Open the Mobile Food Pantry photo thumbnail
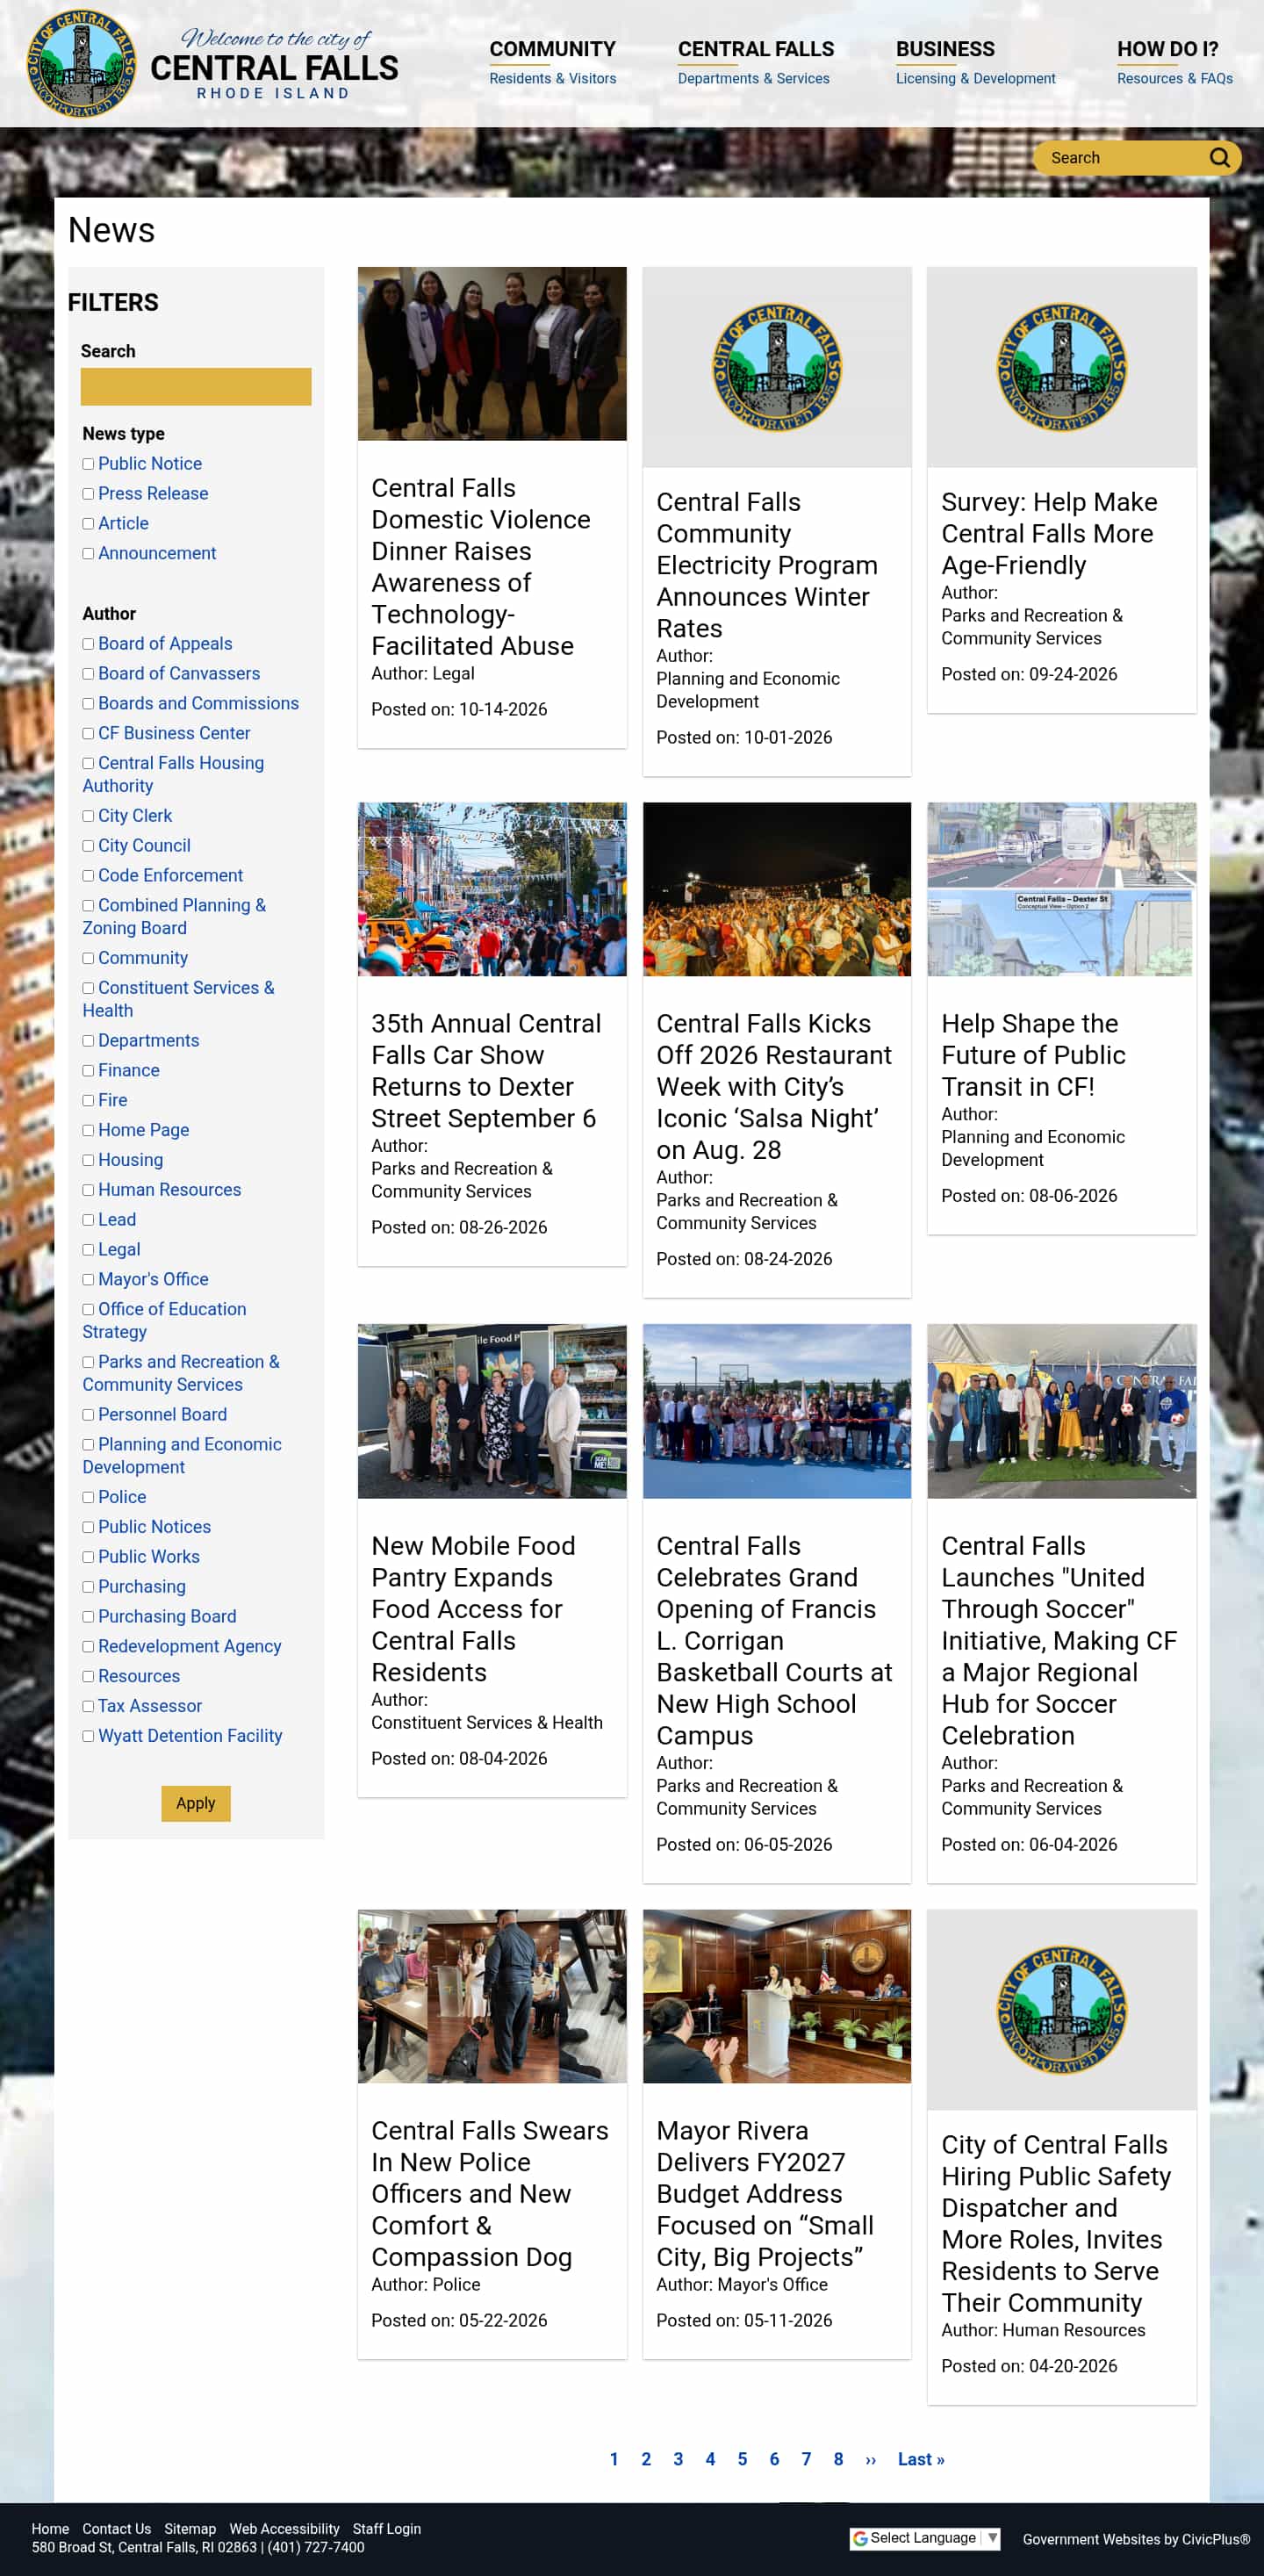 coord(492,1411)
